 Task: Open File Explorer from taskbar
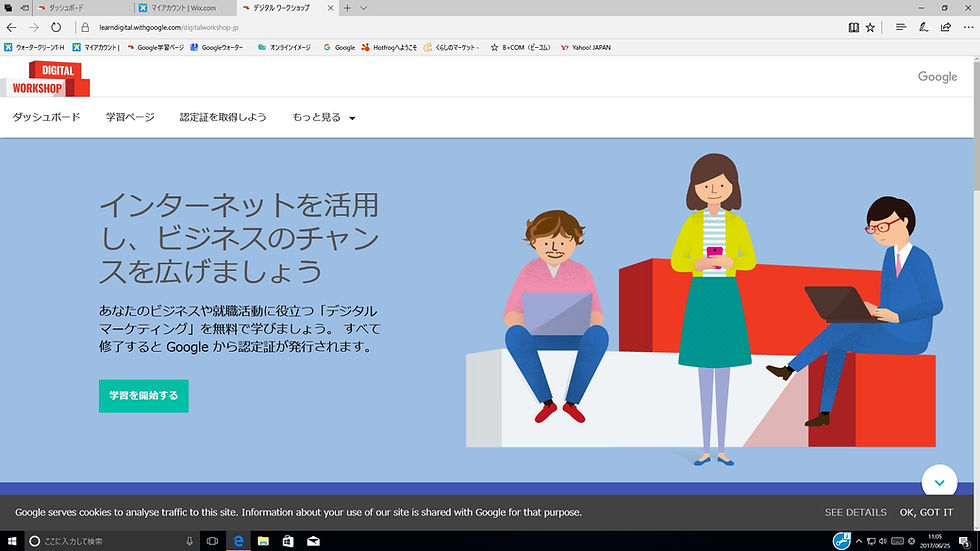263,541
